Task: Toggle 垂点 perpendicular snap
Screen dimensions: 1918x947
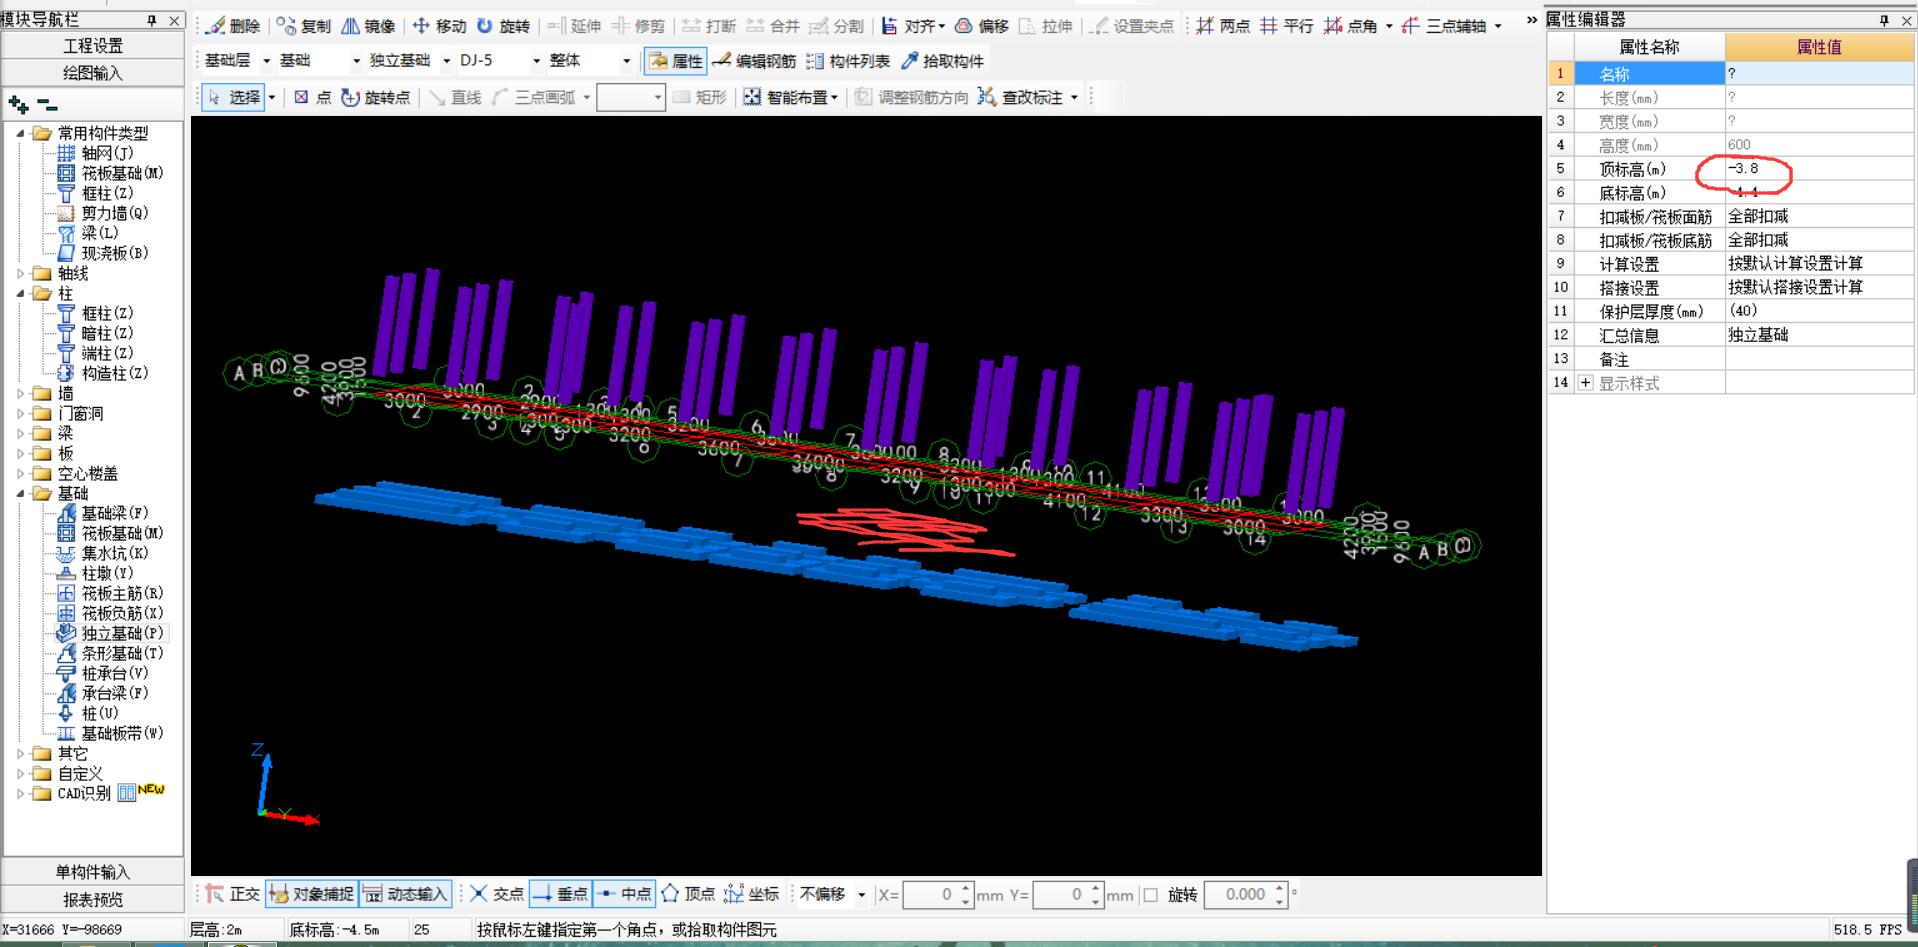Action: point(560,894)
